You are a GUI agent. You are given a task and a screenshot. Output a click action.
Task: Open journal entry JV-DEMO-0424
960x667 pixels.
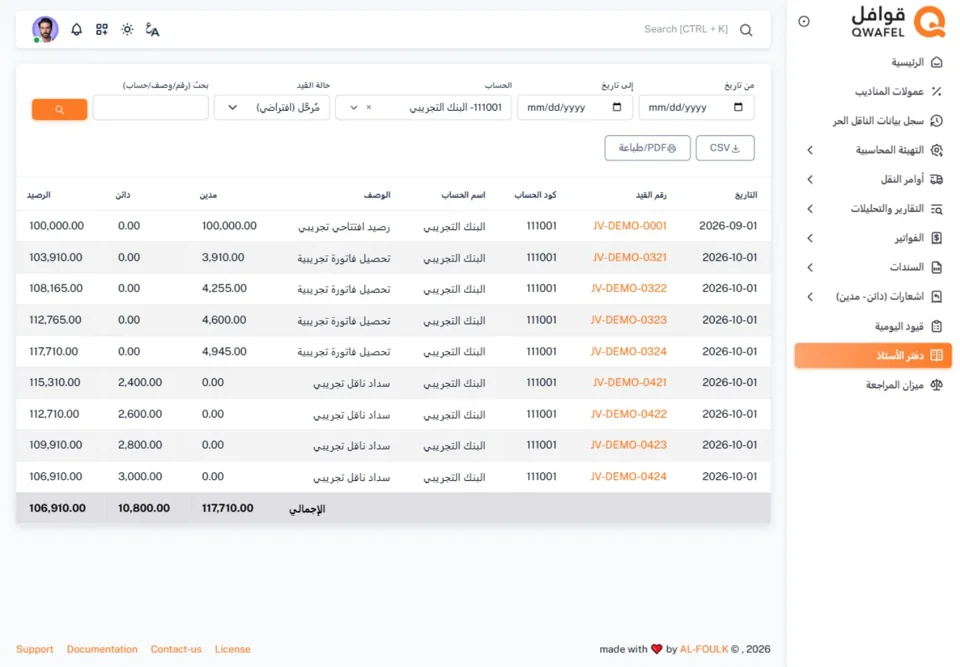point(629,477)
